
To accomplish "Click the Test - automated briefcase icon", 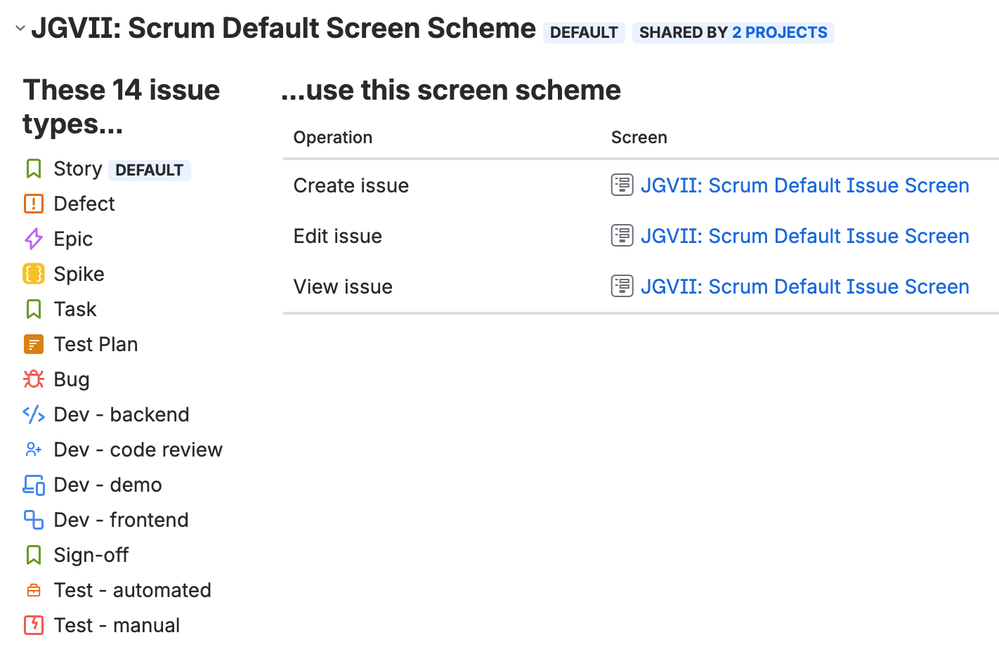I will point(34,590).
